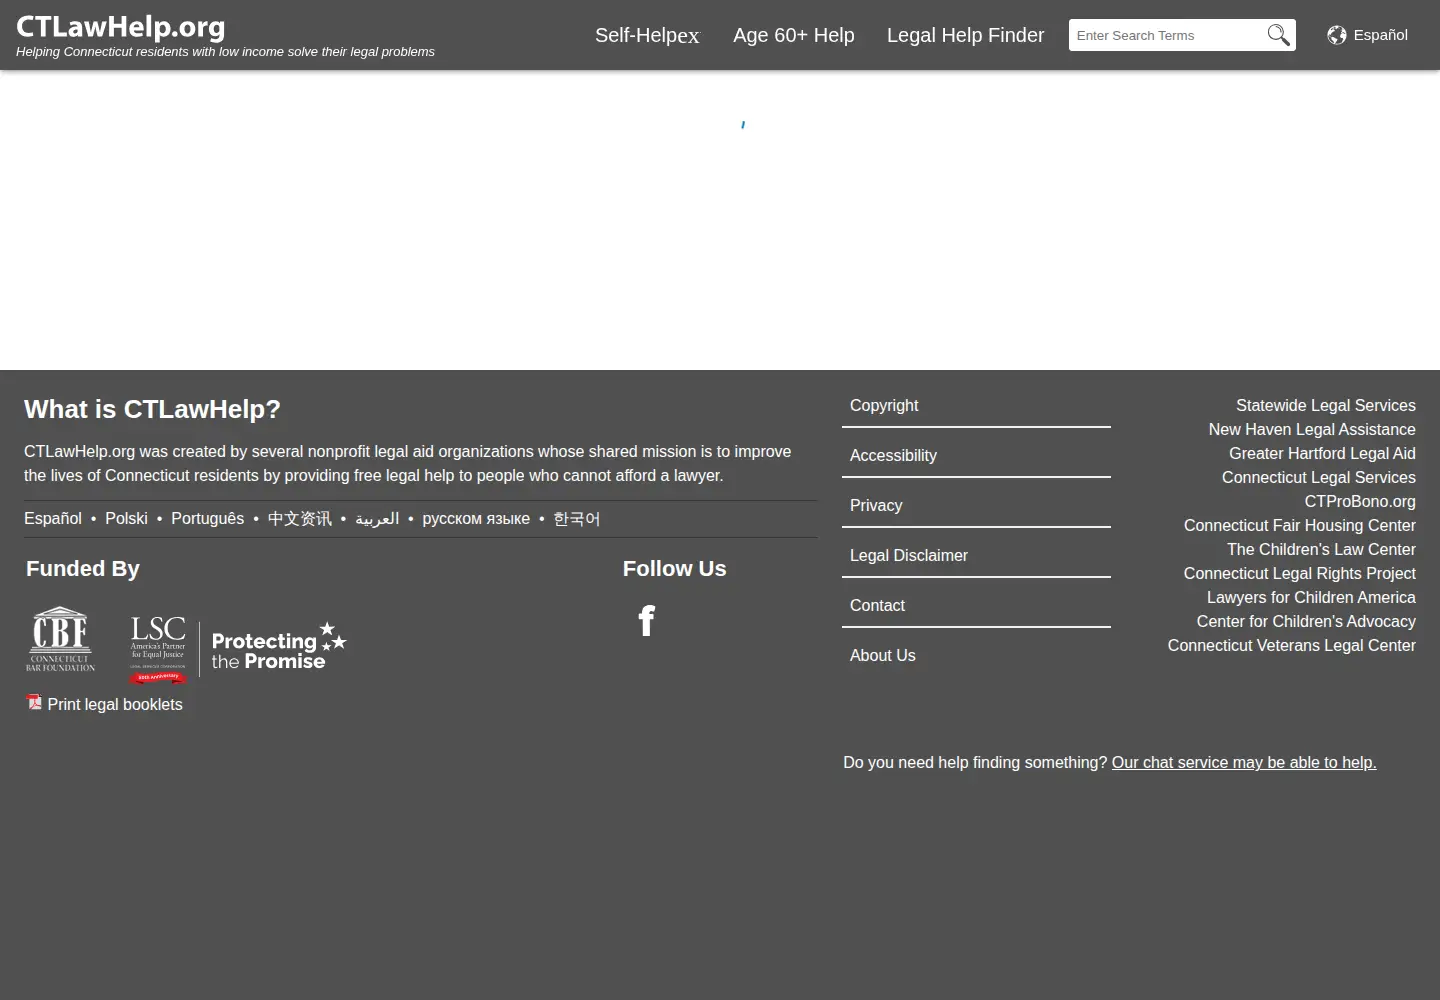Viewport: 1440px width, 1000px height.
Task: Choose Polski language link
Action: coord(126,518)
